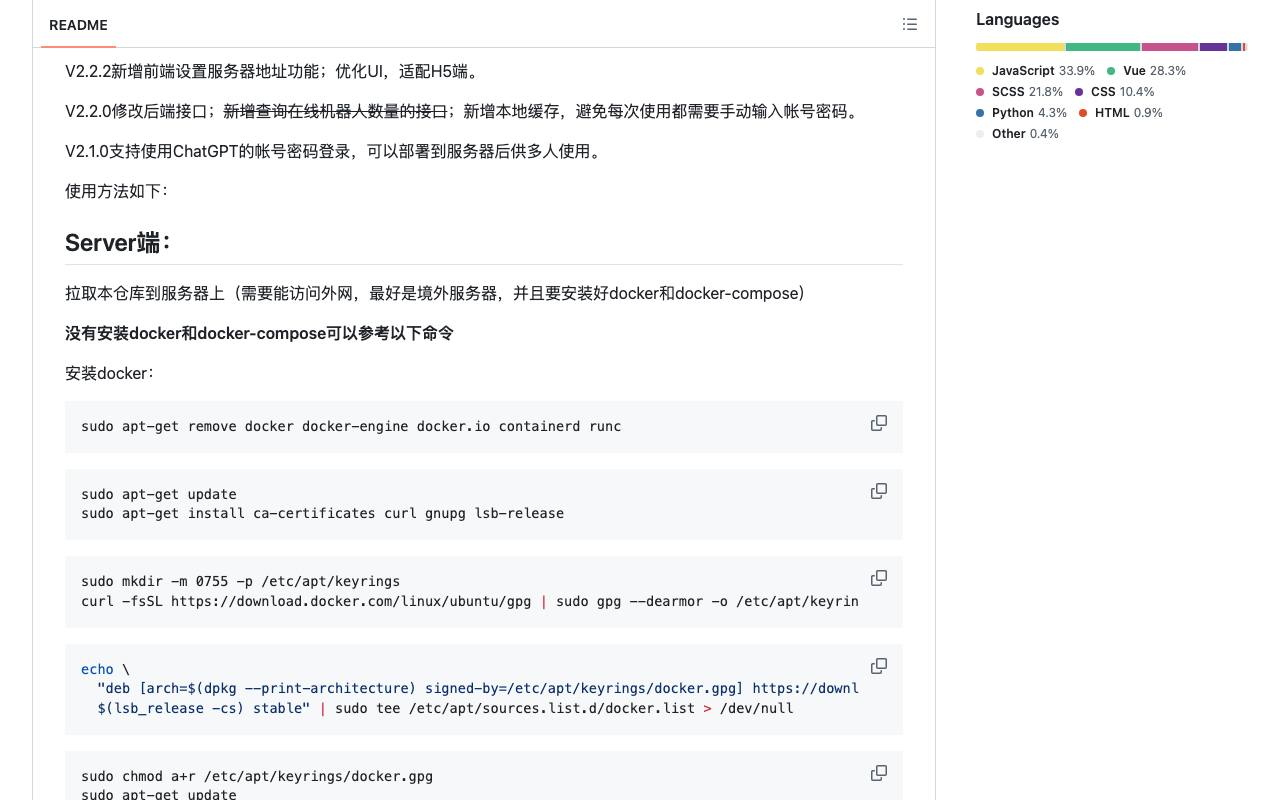This screenshot has width=1280, height=800.
Task: Copy the 'apt-get install ca-certificates' code block
Action: [879, 491]
